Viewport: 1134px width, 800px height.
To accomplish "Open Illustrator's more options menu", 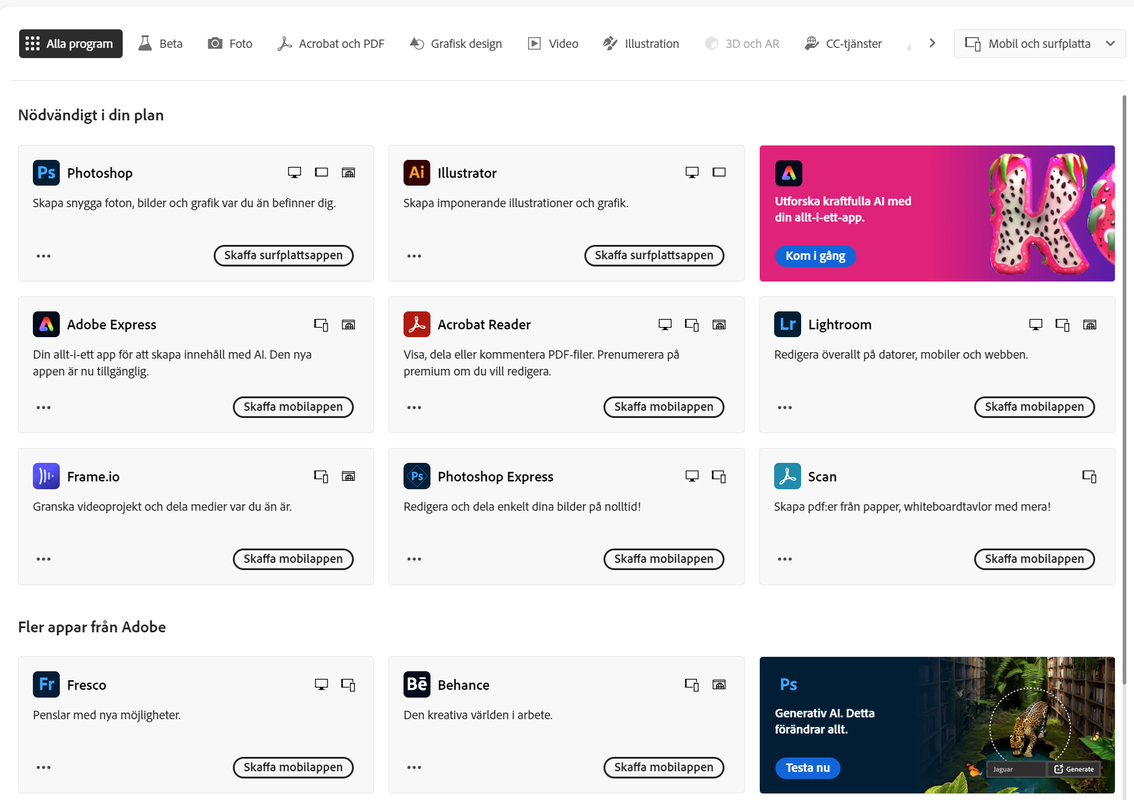I will 414,256.
